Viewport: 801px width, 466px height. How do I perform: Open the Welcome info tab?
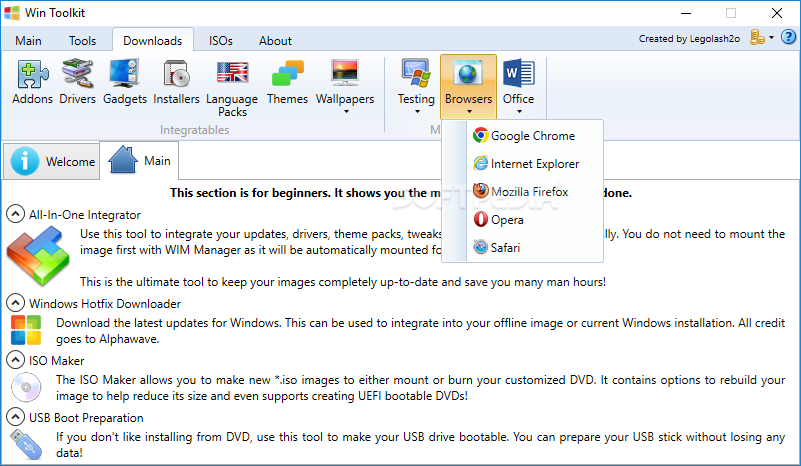coord(52,161)
